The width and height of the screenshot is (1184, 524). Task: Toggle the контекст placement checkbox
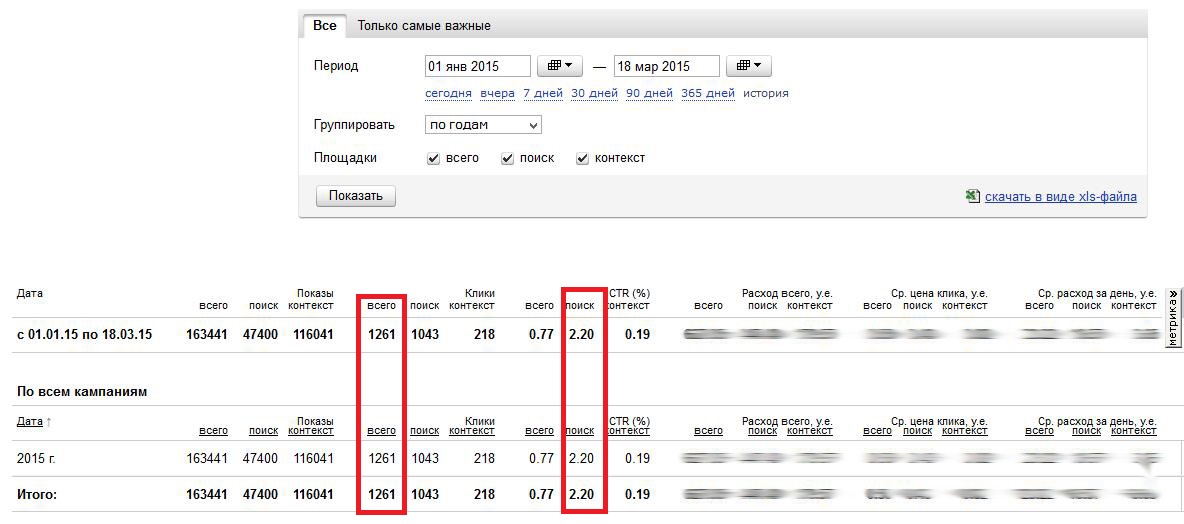pos(582,159)
